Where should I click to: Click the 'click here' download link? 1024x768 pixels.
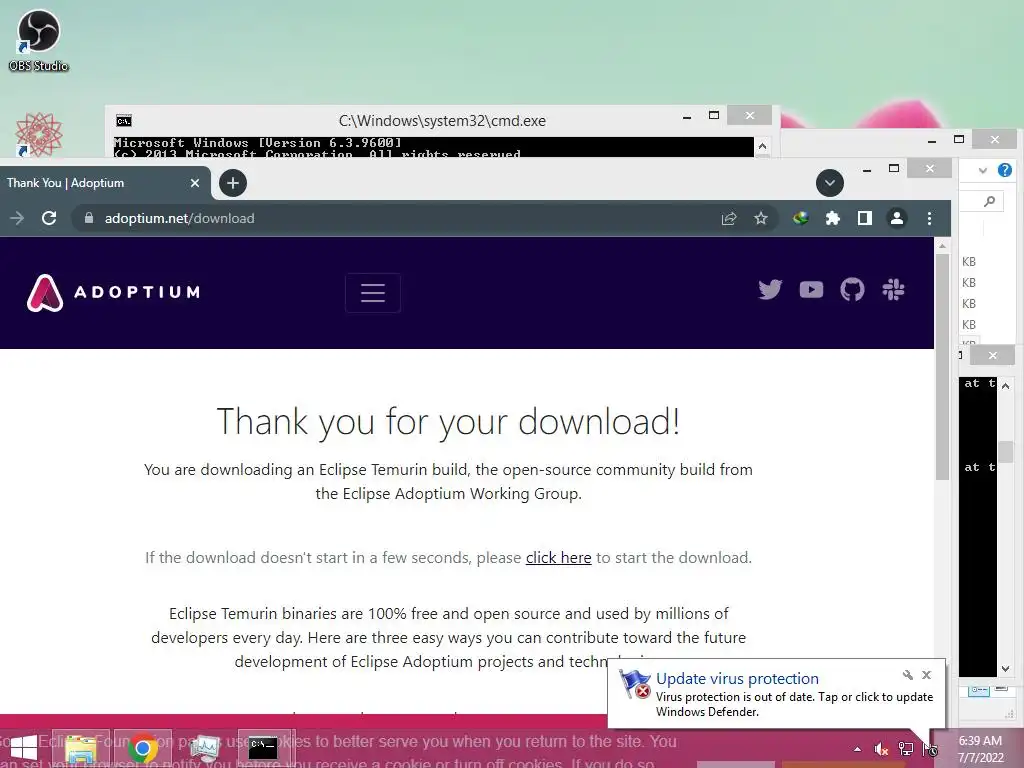558,558
